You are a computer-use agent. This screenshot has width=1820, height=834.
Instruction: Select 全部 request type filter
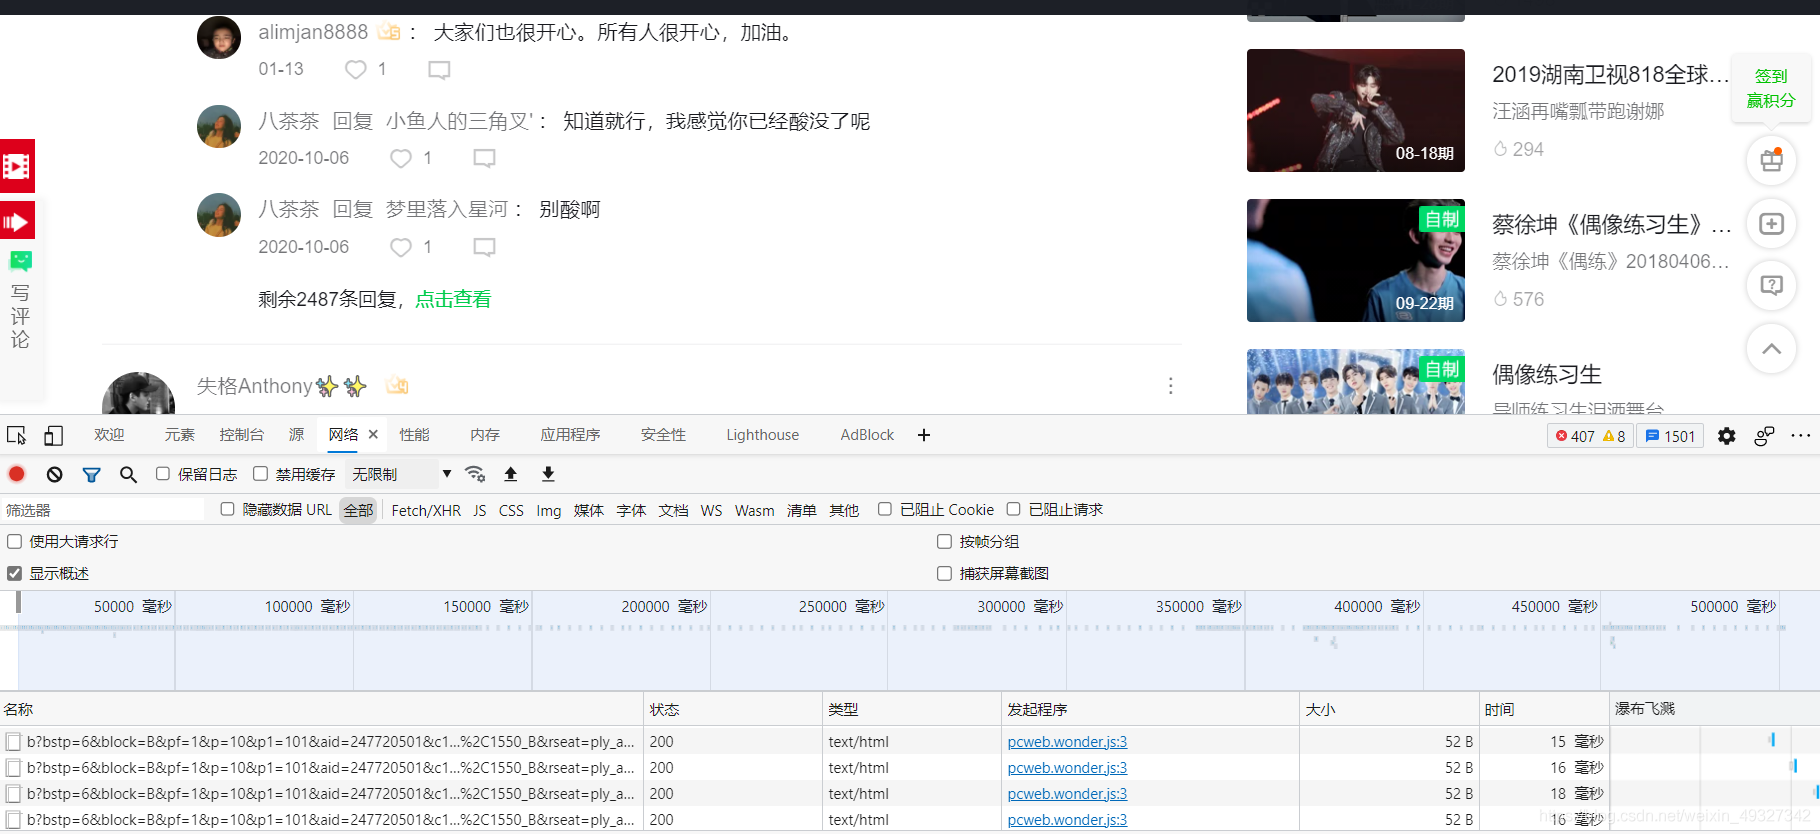click(358, 510)
